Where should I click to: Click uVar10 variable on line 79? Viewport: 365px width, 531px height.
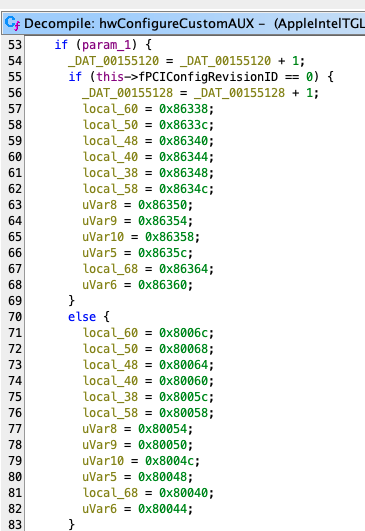click(103, 461)
